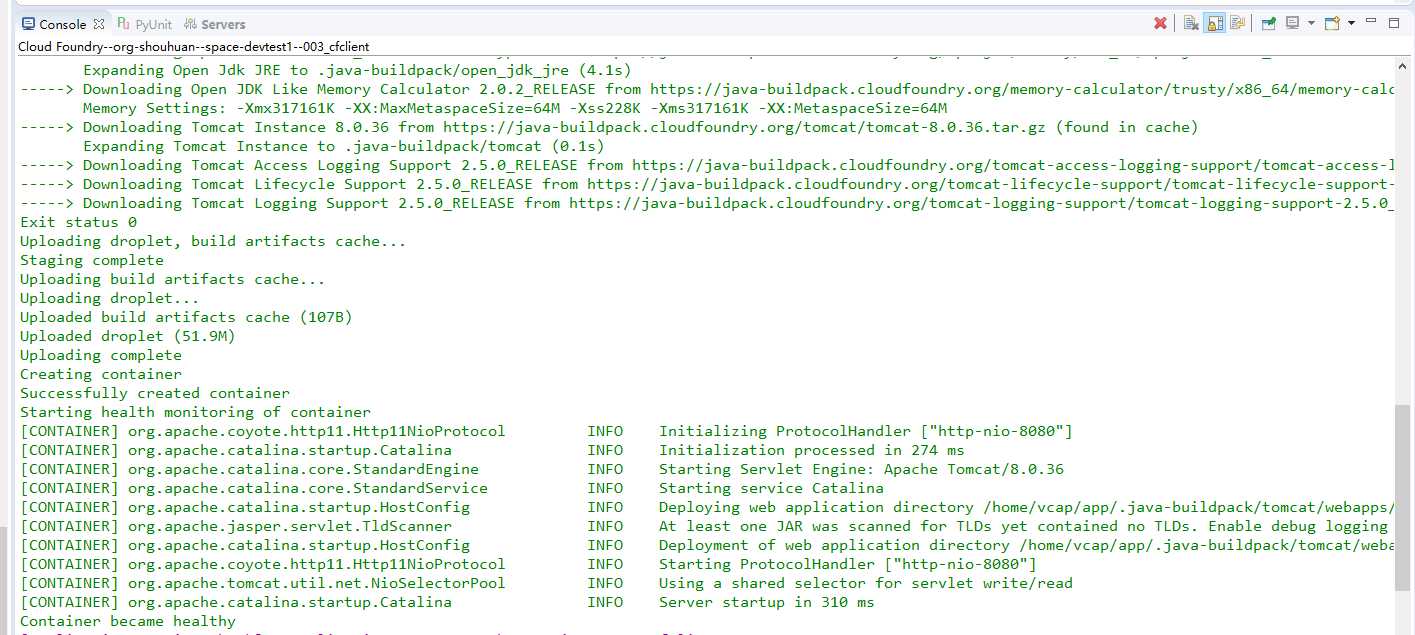Click the 'Memory Settings: -Xmx317161K' line

(x=515, y=108)
